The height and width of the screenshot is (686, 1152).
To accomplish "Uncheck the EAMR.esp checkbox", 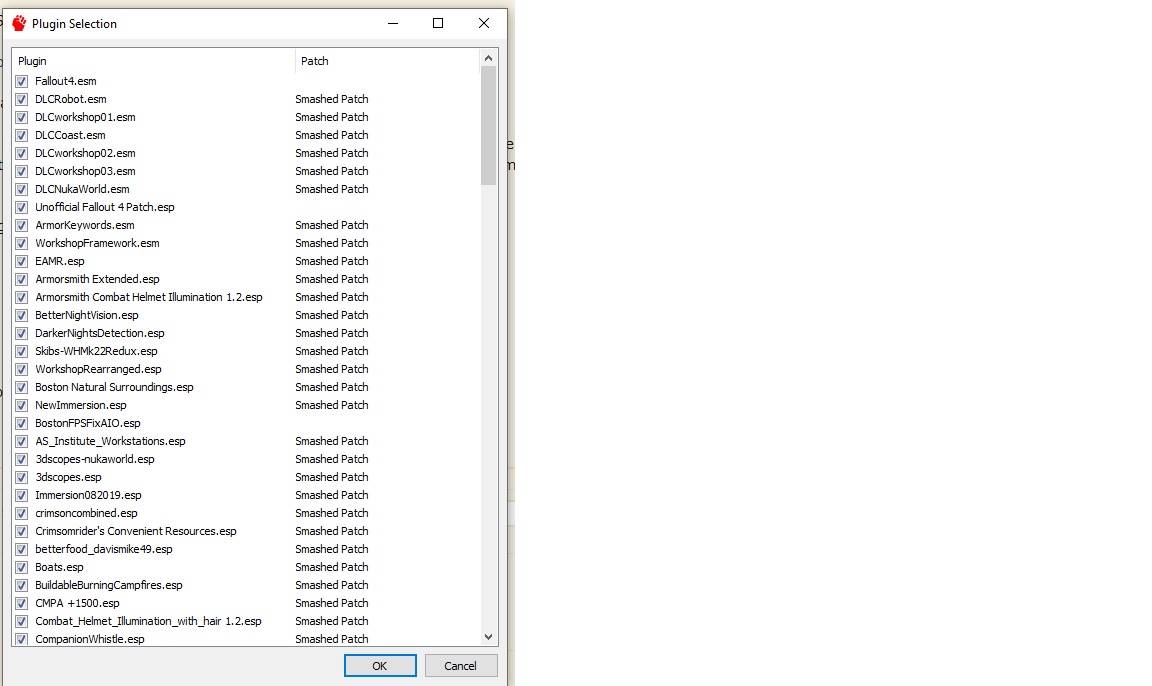I will [21, 261].
